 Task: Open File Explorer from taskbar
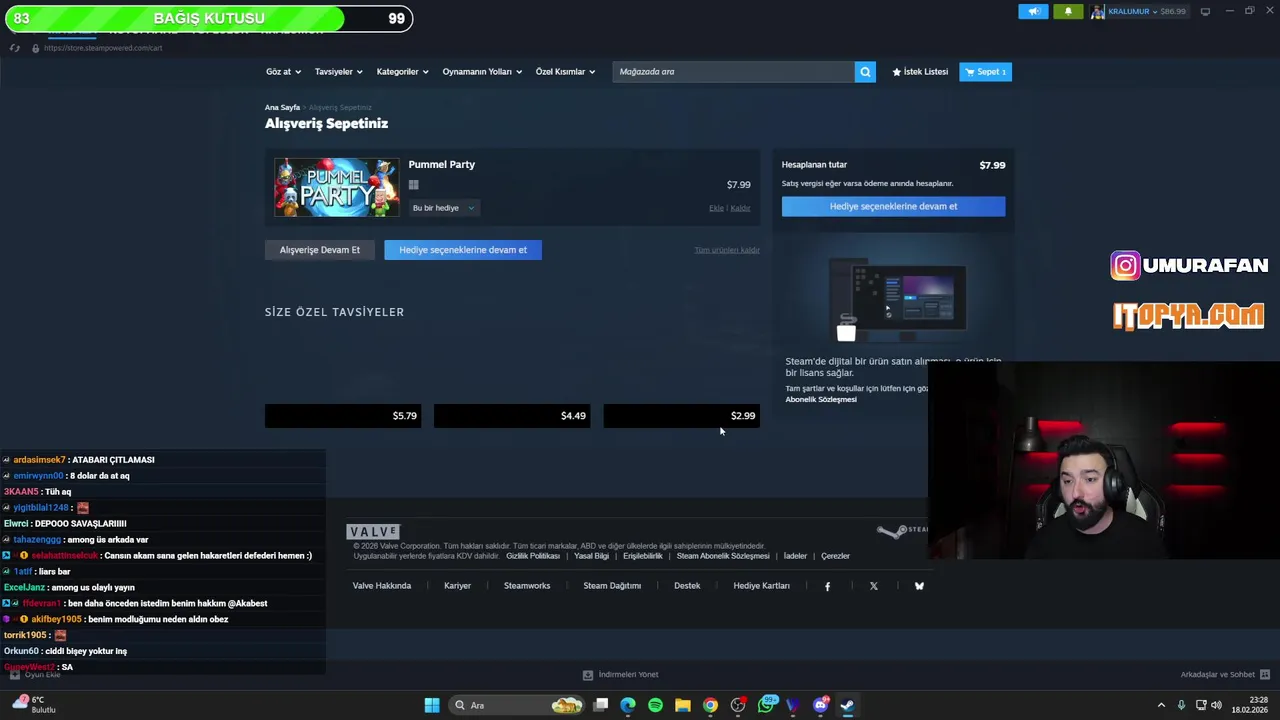pos(683,705)
